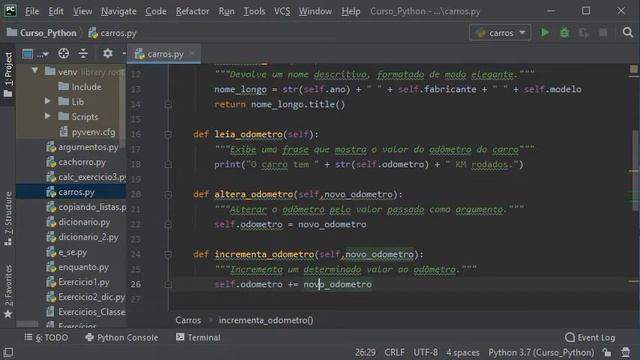640x360 pixels.
Task: Toggle the 2: Favorites tool window
Action: (x=8, y=292)
